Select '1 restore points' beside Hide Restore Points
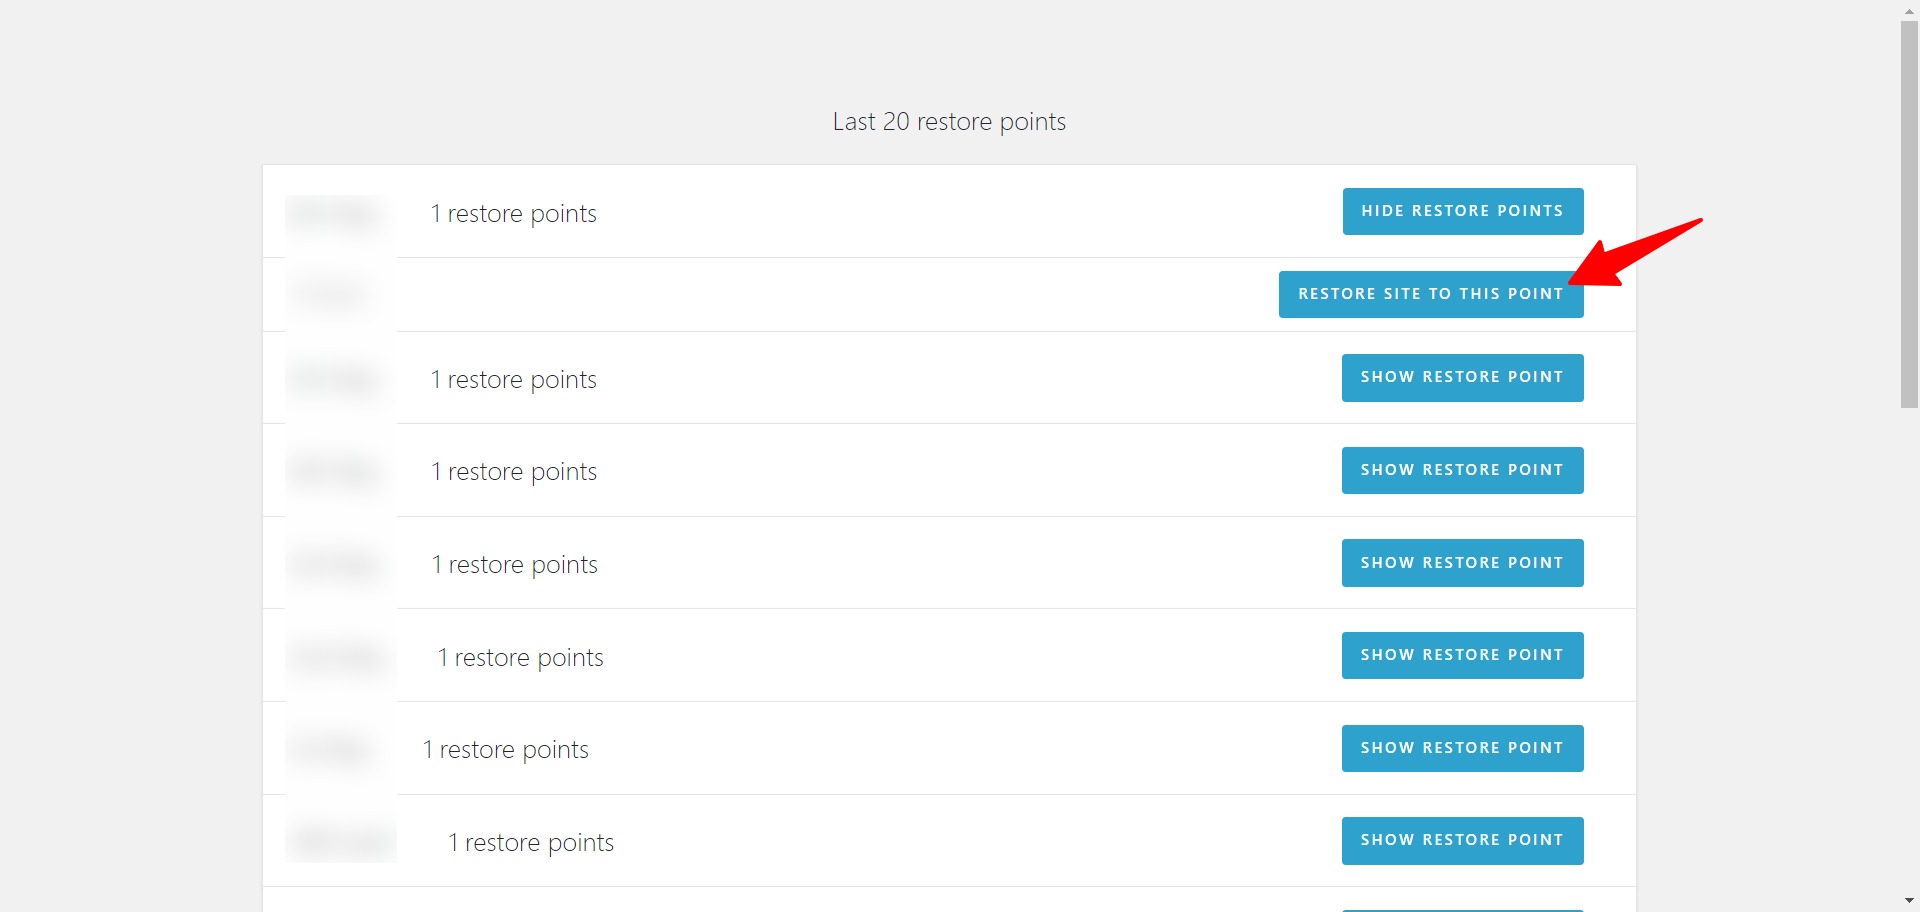1920x912 pixels. pyautogui.click(x=513, y=214)
